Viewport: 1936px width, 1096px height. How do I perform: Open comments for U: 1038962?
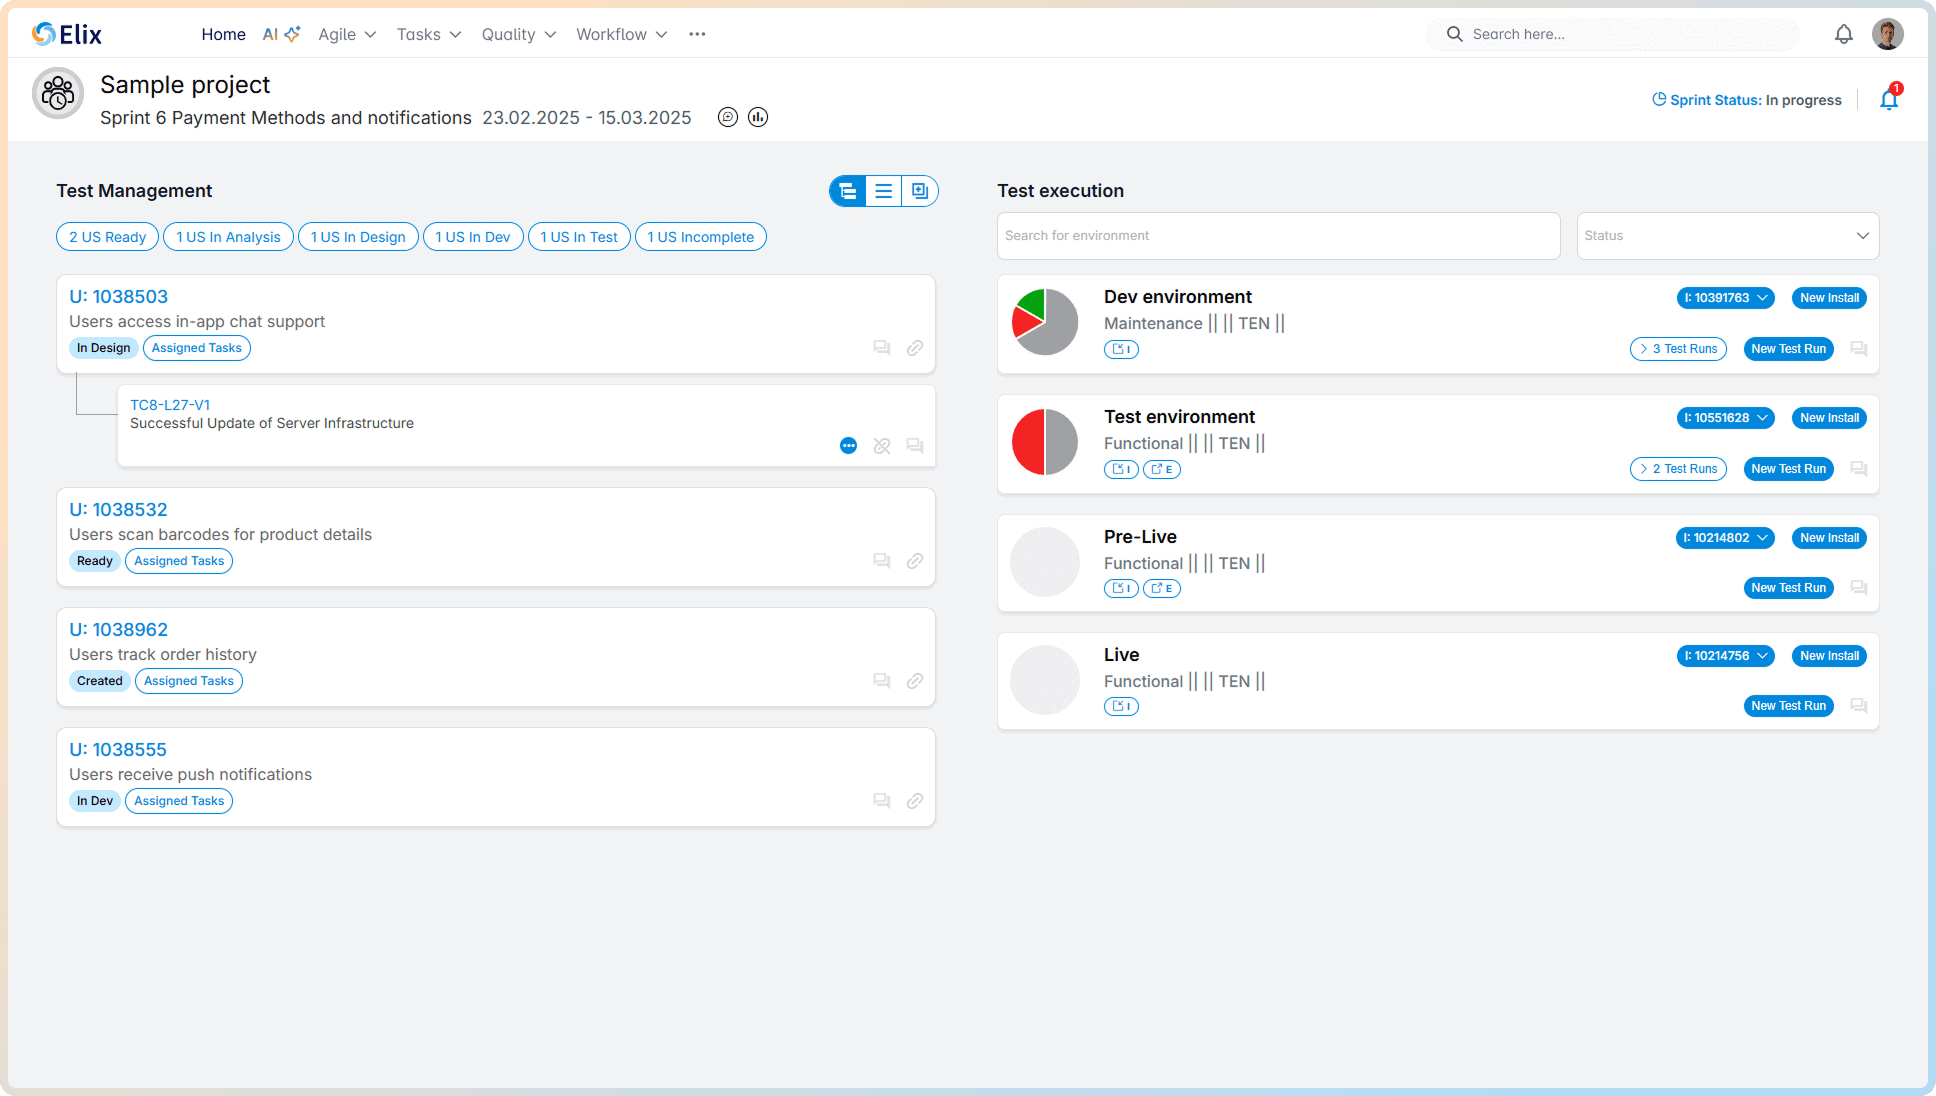(882, 681)
